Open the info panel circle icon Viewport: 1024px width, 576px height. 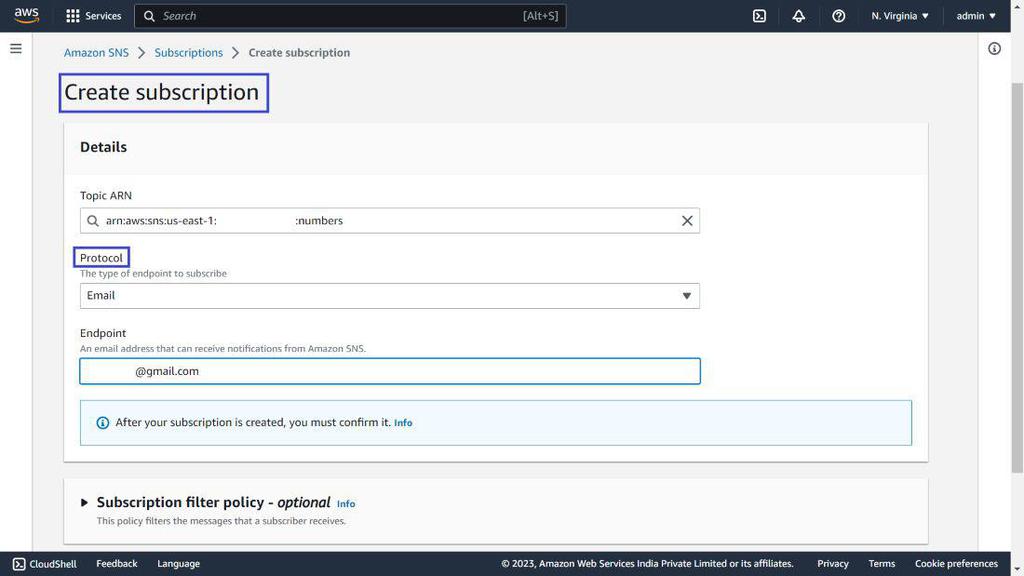point(994,48)
